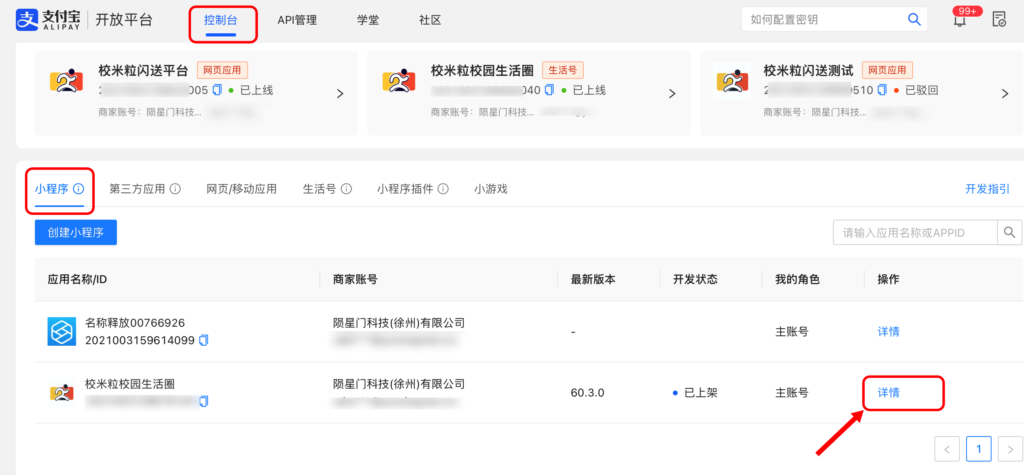Copy the 生活号 card app ID

[x=549, y=90]
